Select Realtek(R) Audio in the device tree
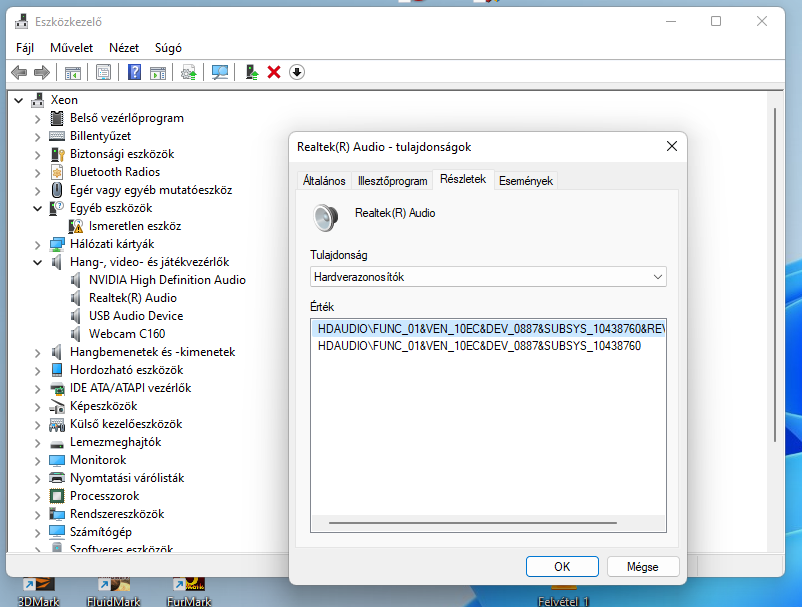 tap(132, 298)
